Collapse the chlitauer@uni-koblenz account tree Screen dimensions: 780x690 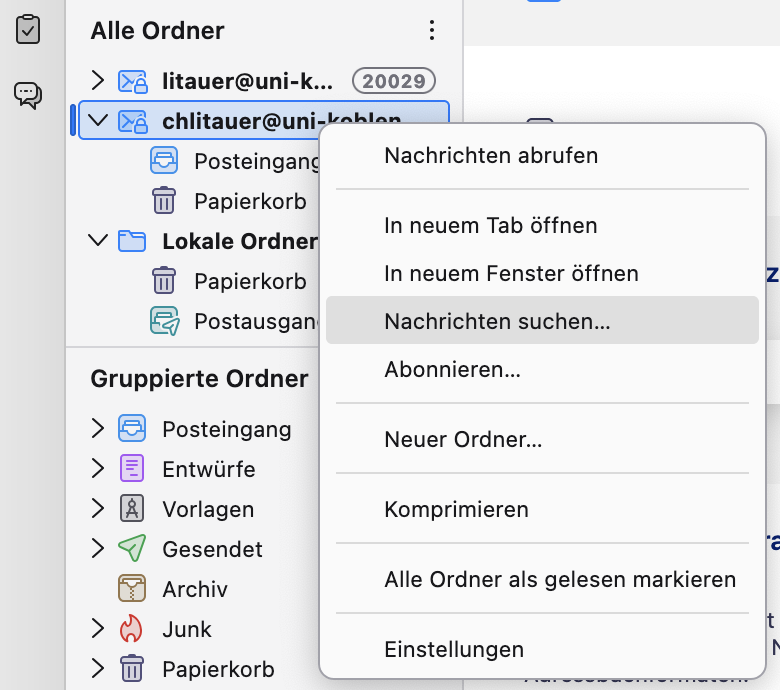pyautogui.click(x=97, y=121)
